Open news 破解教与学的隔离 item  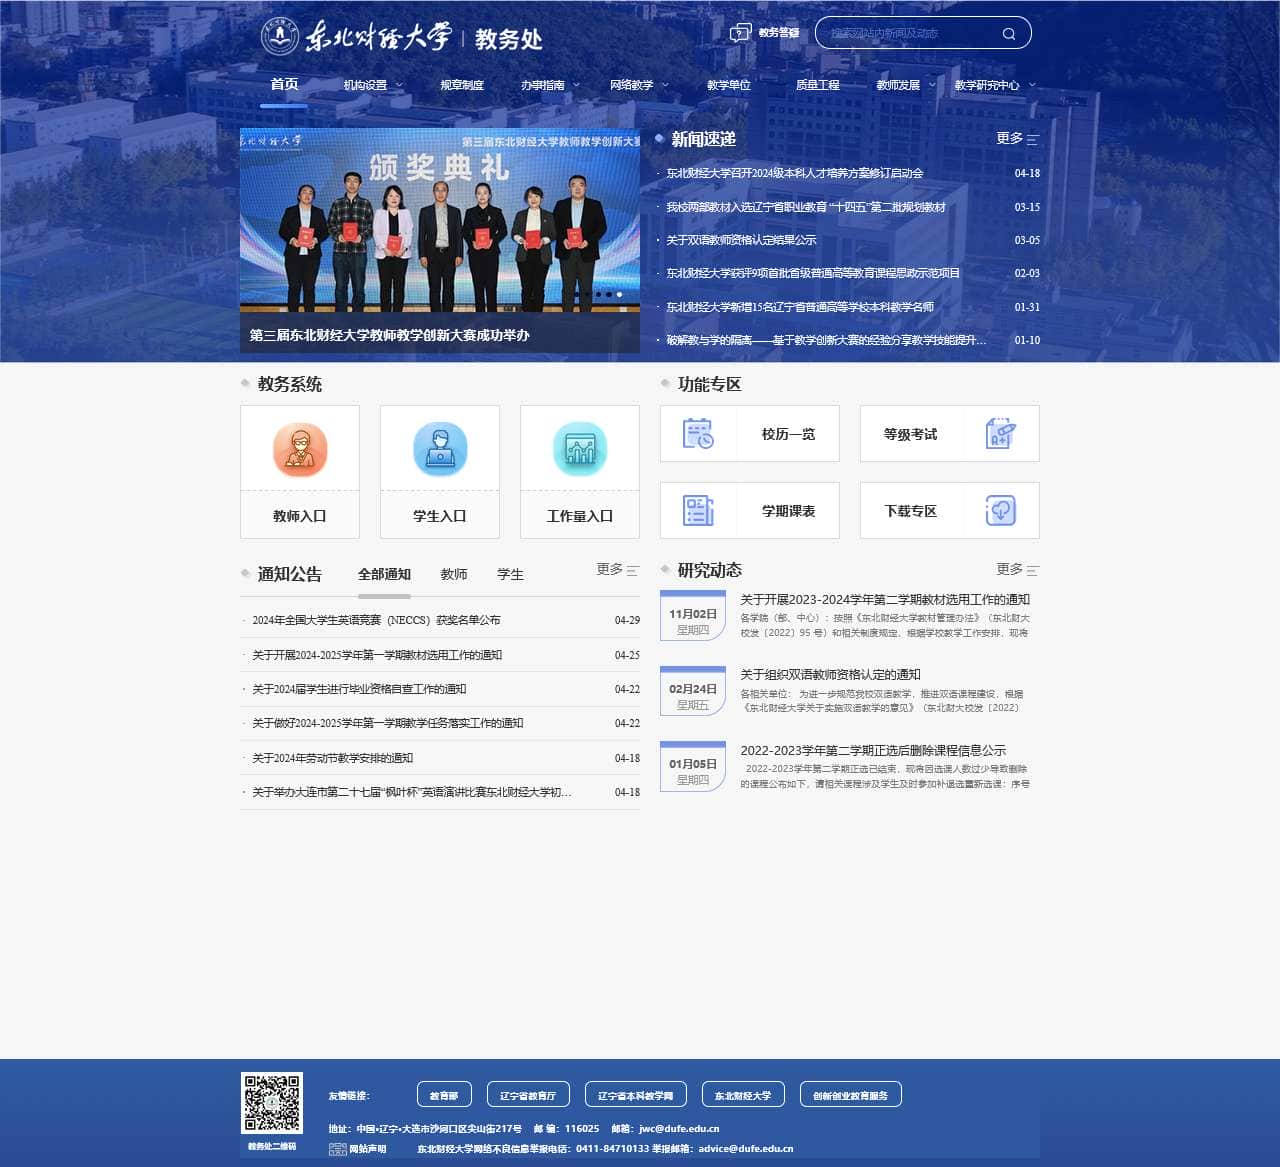pyautogui.click(x=827, y=340)
